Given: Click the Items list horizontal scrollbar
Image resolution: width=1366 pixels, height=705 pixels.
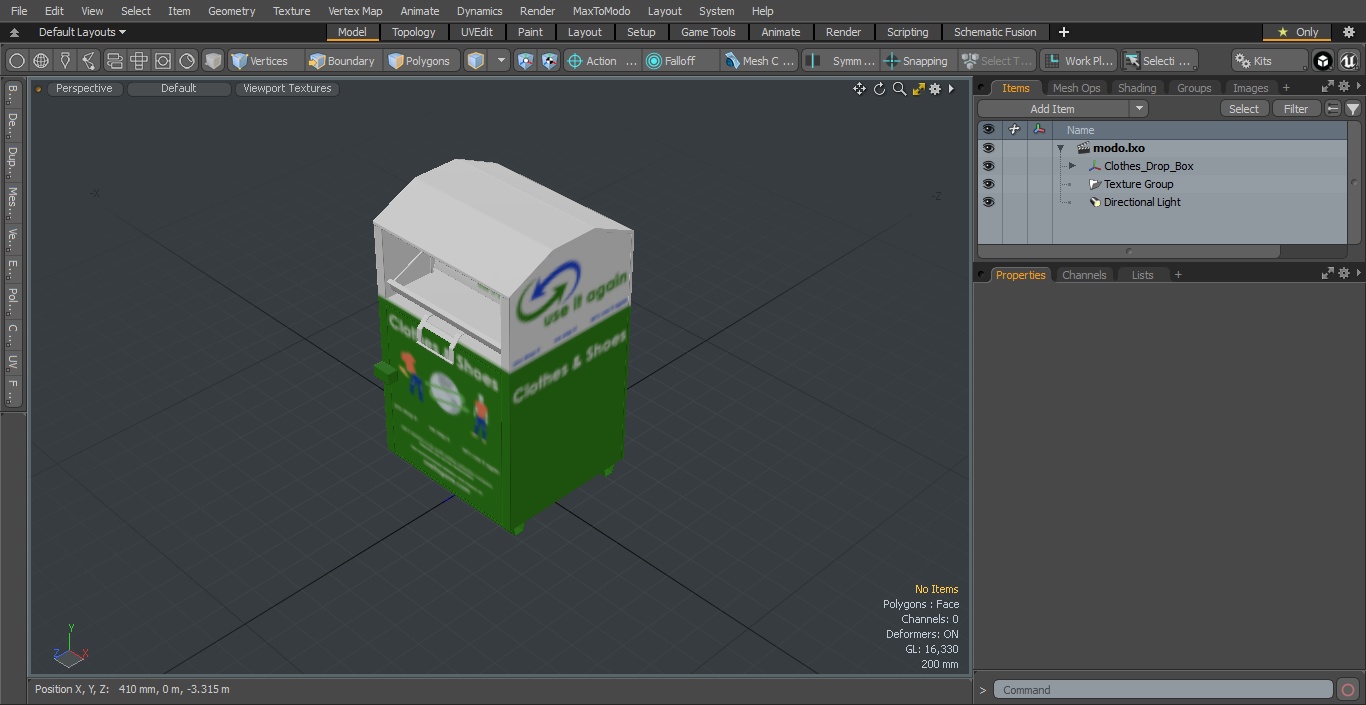Looking at the screenshot, I should point(1129,251).
